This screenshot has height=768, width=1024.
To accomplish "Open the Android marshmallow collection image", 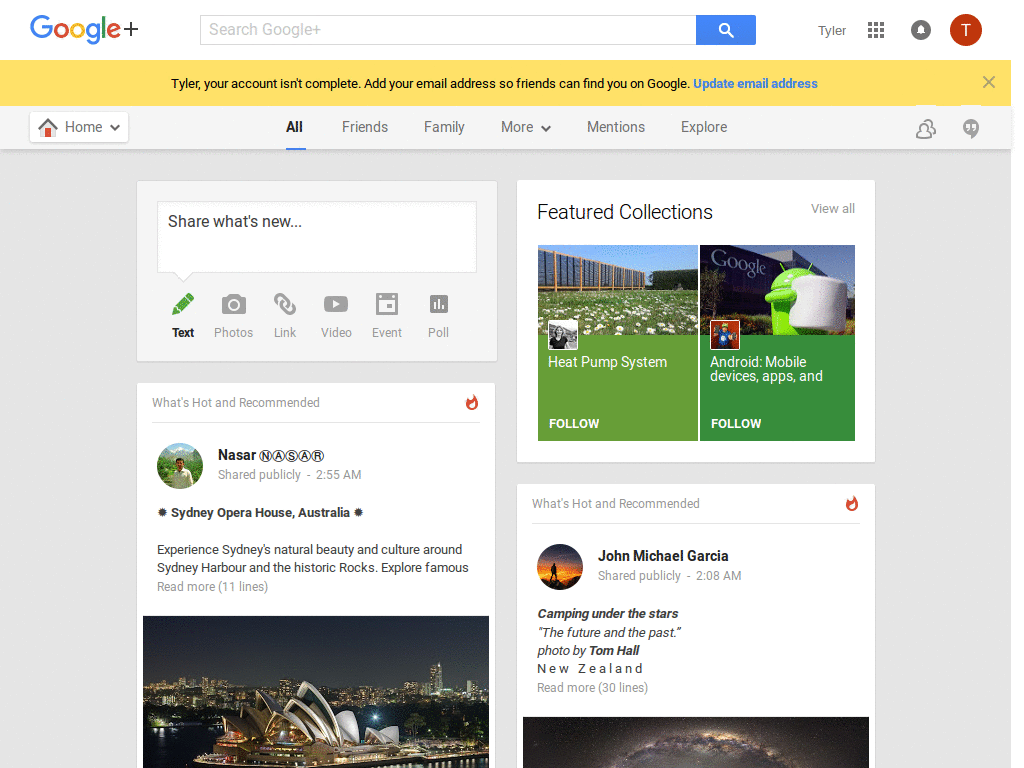I will (777, 289).
